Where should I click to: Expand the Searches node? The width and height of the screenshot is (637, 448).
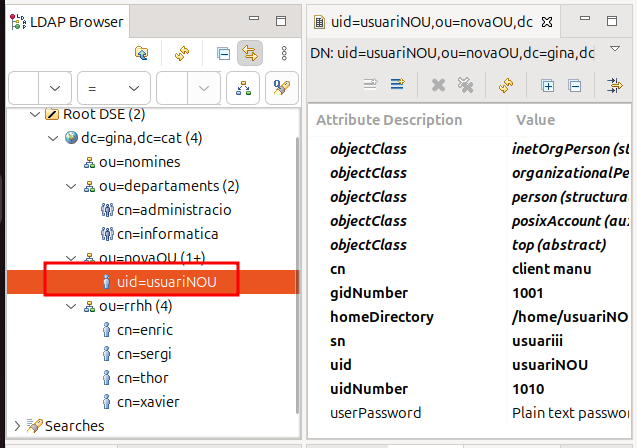[17, 426]
